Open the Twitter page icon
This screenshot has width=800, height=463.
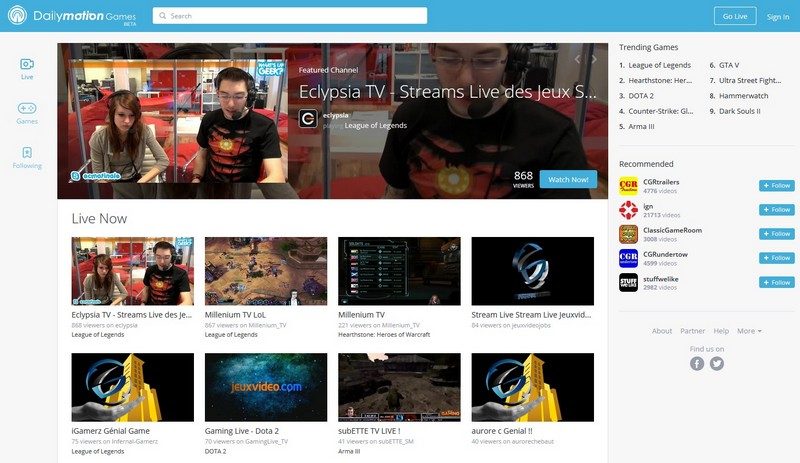click(717, 363)
